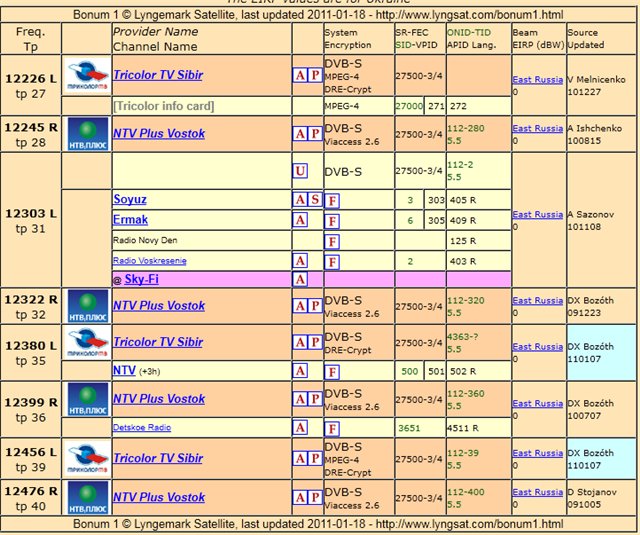The height and width of the screenshot is (535, 640).
Task: Click the 'A Sazonov' source cell
Action: (600, 220)
